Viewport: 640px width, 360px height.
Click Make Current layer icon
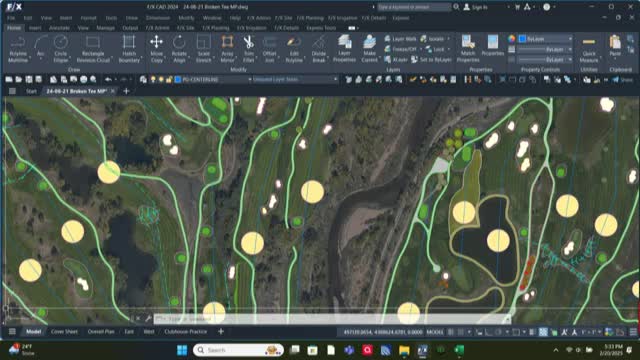[x=369, y=42]
